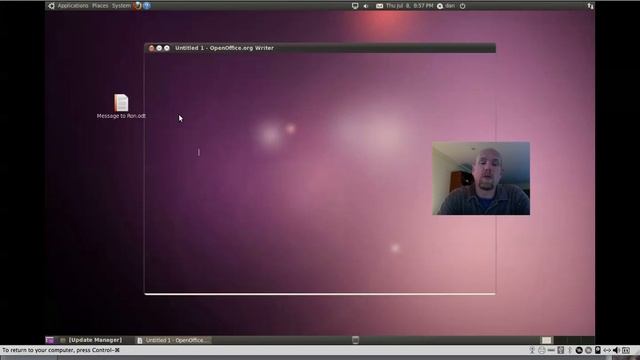Open the System menu
The image size is (640, 360).
121,6
